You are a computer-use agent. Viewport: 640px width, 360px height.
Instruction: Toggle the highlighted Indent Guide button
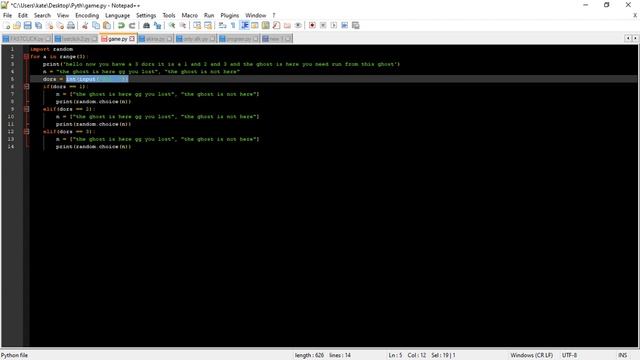[x=244, y=25]
